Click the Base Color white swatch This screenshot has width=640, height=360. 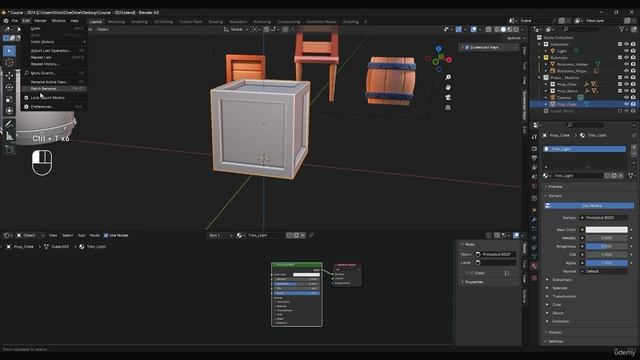[x=606, y=230]
